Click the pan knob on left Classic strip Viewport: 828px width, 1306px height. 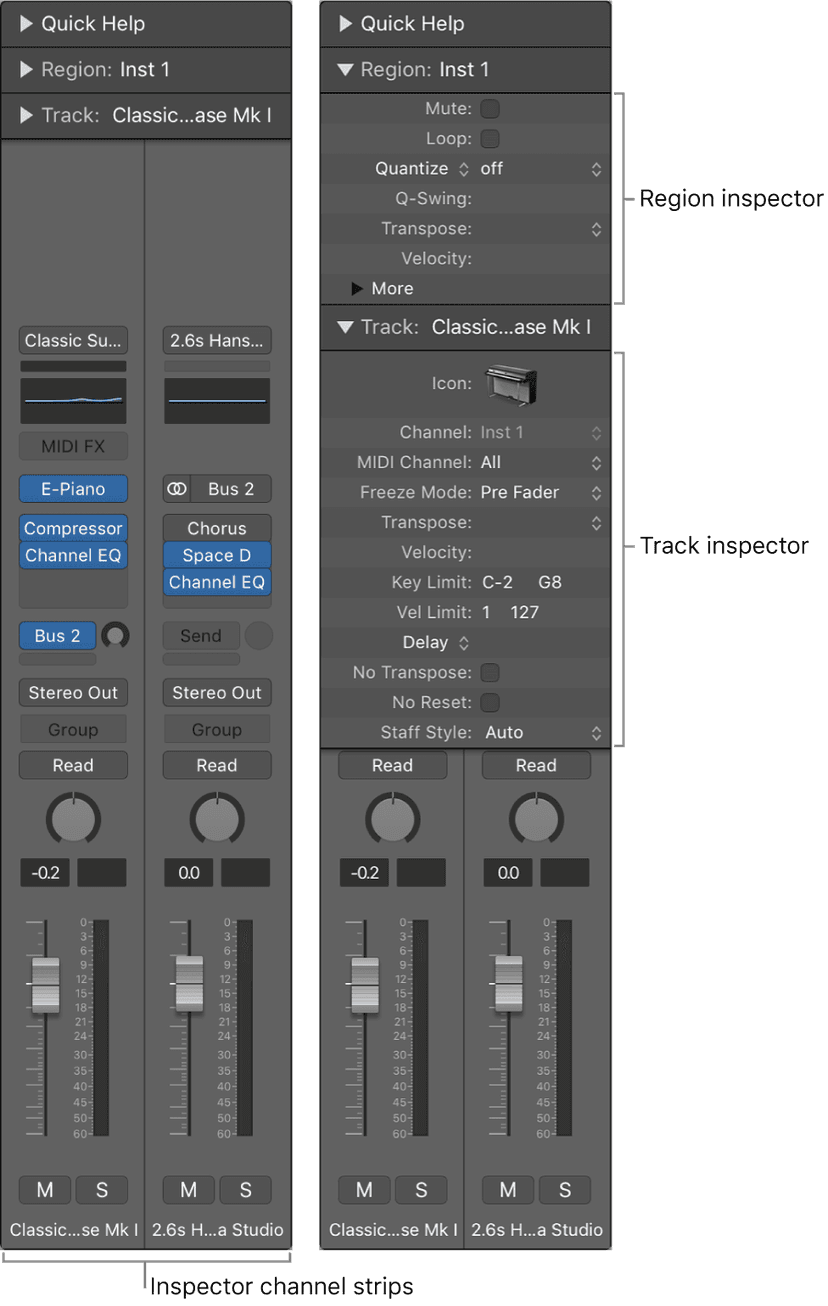tap(73, 818)
